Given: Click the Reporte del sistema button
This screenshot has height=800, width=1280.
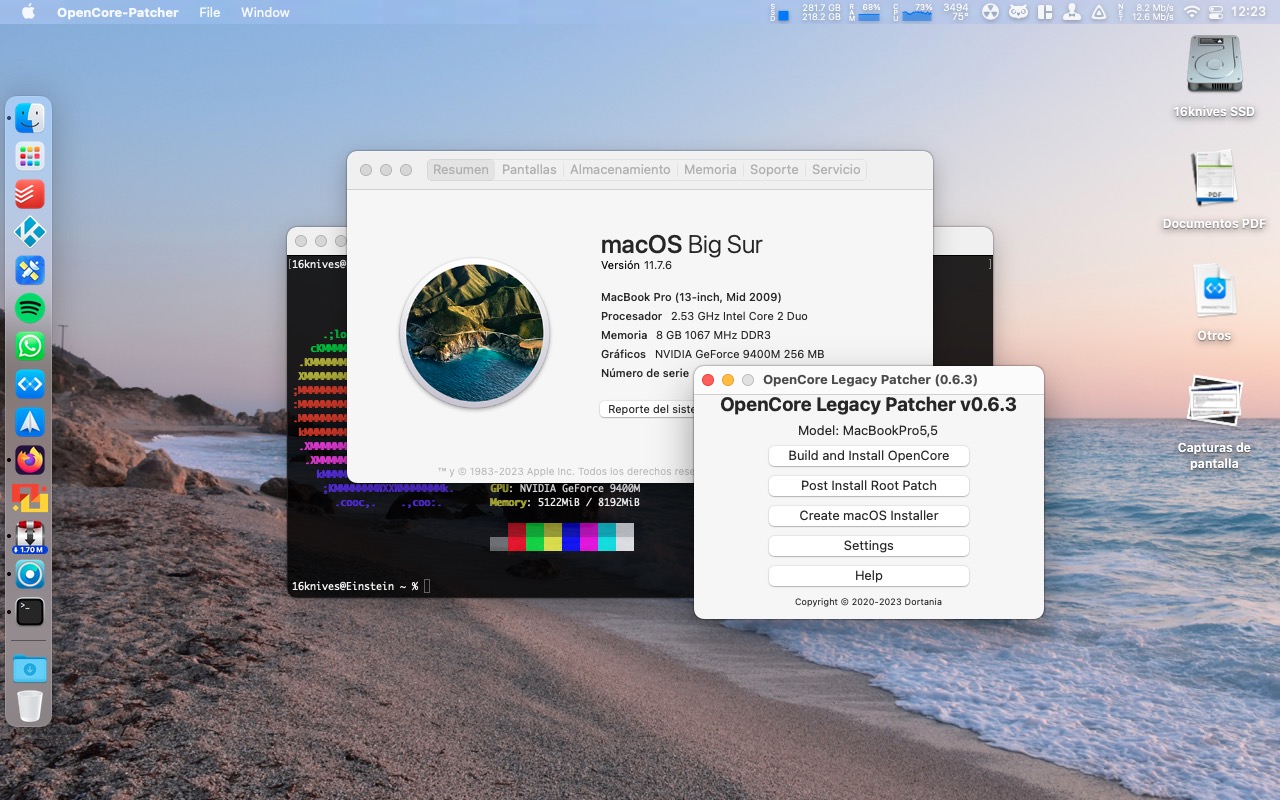Looking at the screenshot, I should click(648, 409).
